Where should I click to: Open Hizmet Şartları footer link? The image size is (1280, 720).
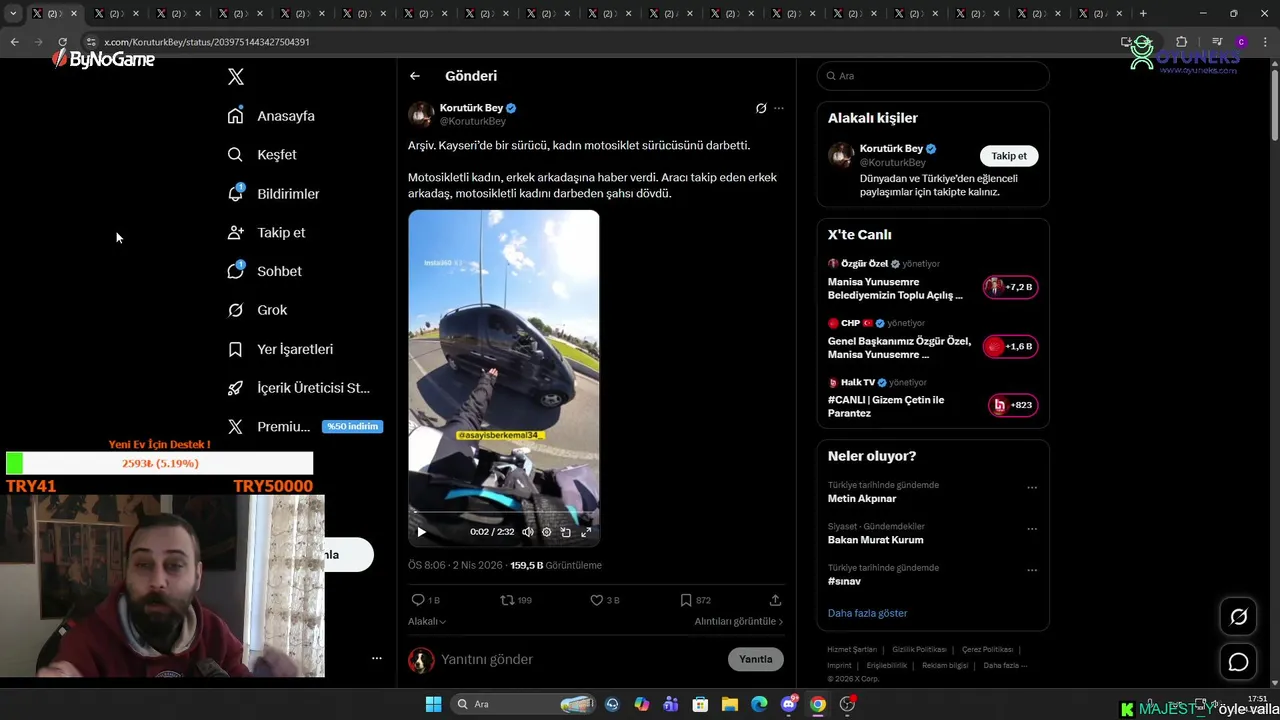click(x=852, y=650)
